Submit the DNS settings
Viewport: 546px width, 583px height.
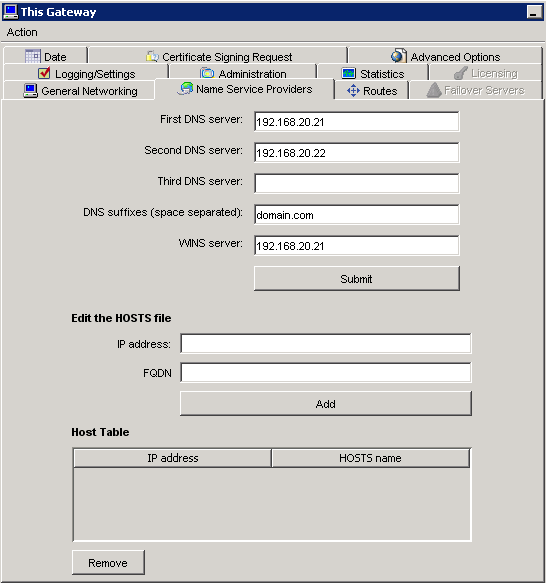pos(357,278)
